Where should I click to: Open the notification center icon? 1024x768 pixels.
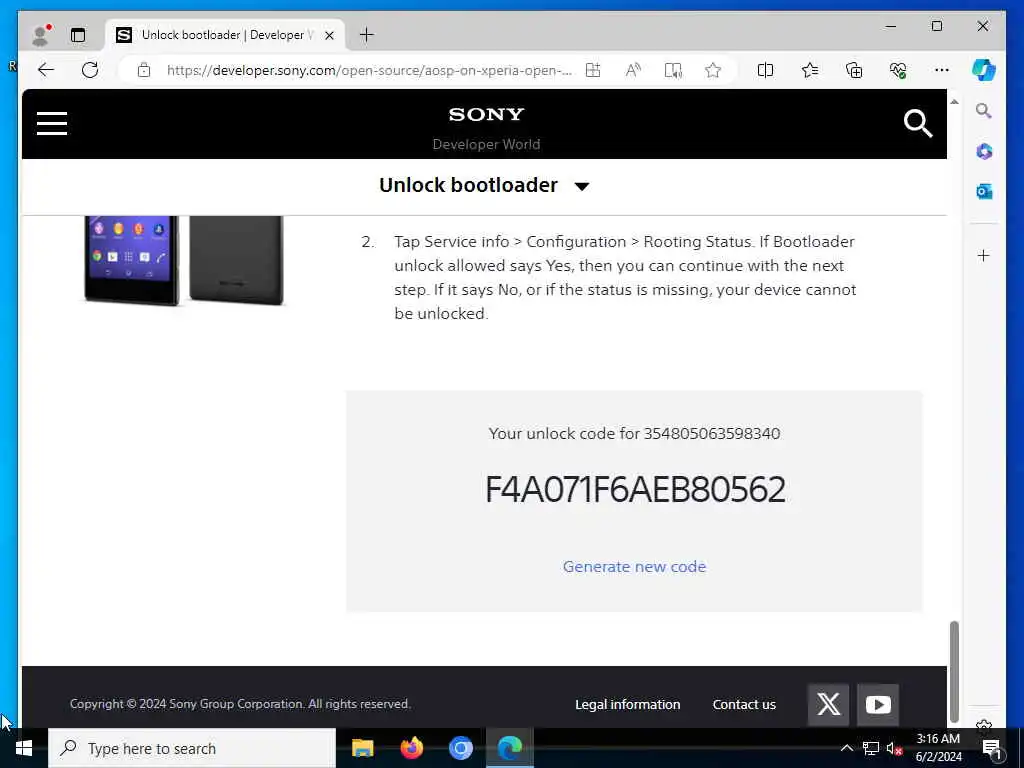point(992,748)
